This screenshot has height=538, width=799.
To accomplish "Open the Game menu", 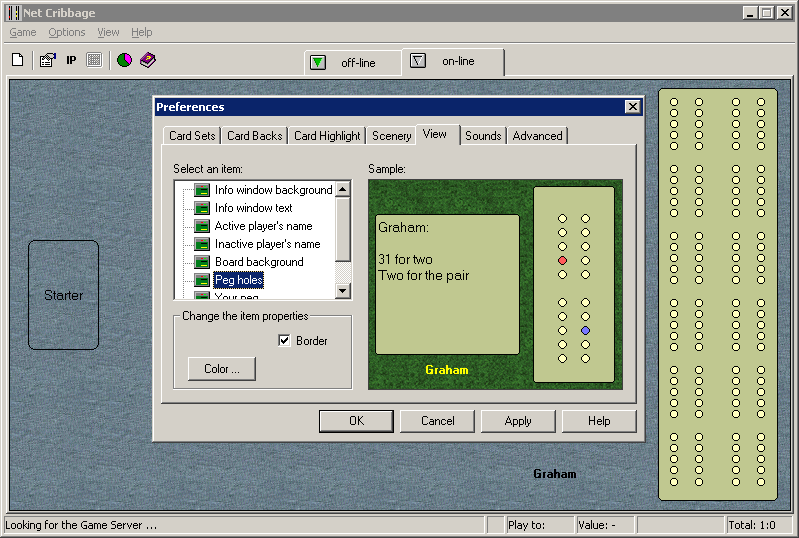I will coord(23,32).
